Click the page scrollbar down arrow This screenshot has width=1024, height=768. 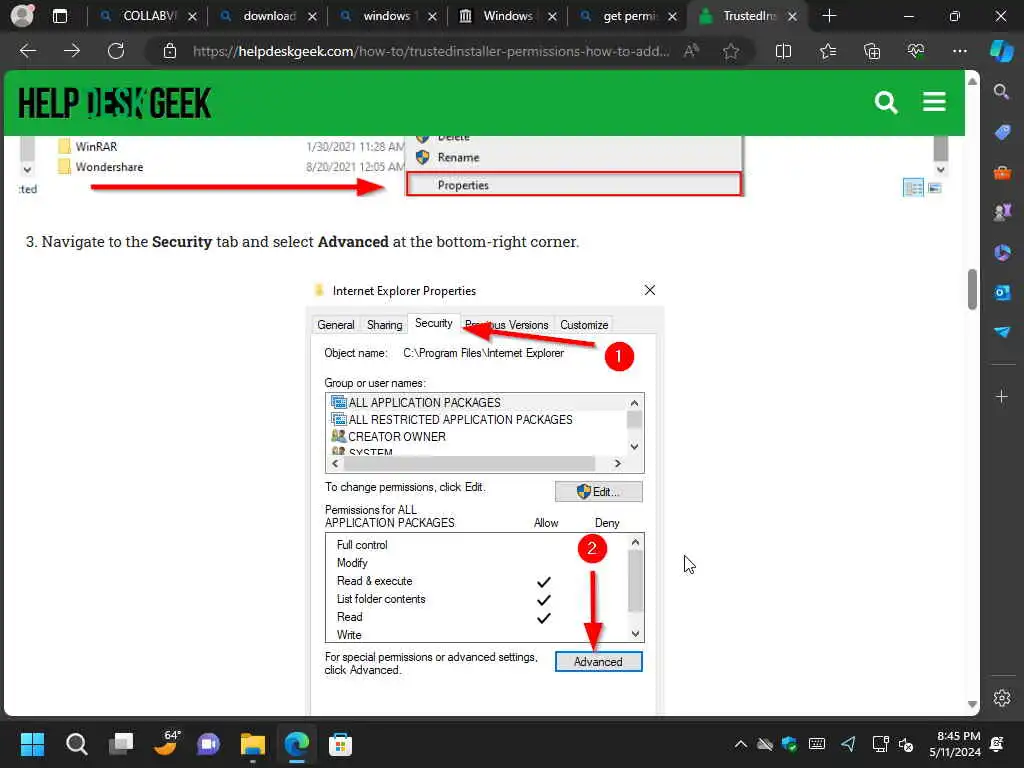[x=972, y=704]
